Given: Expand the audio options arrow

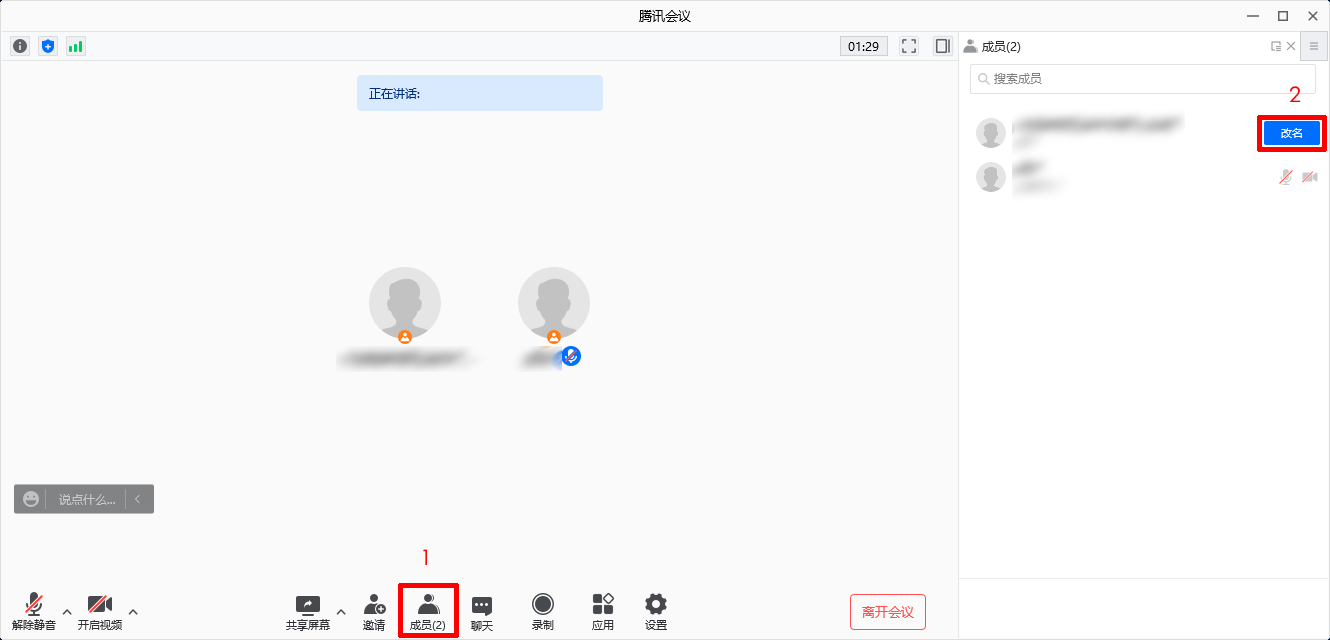Looking at the screenshot, I should [x=67, y=611].
